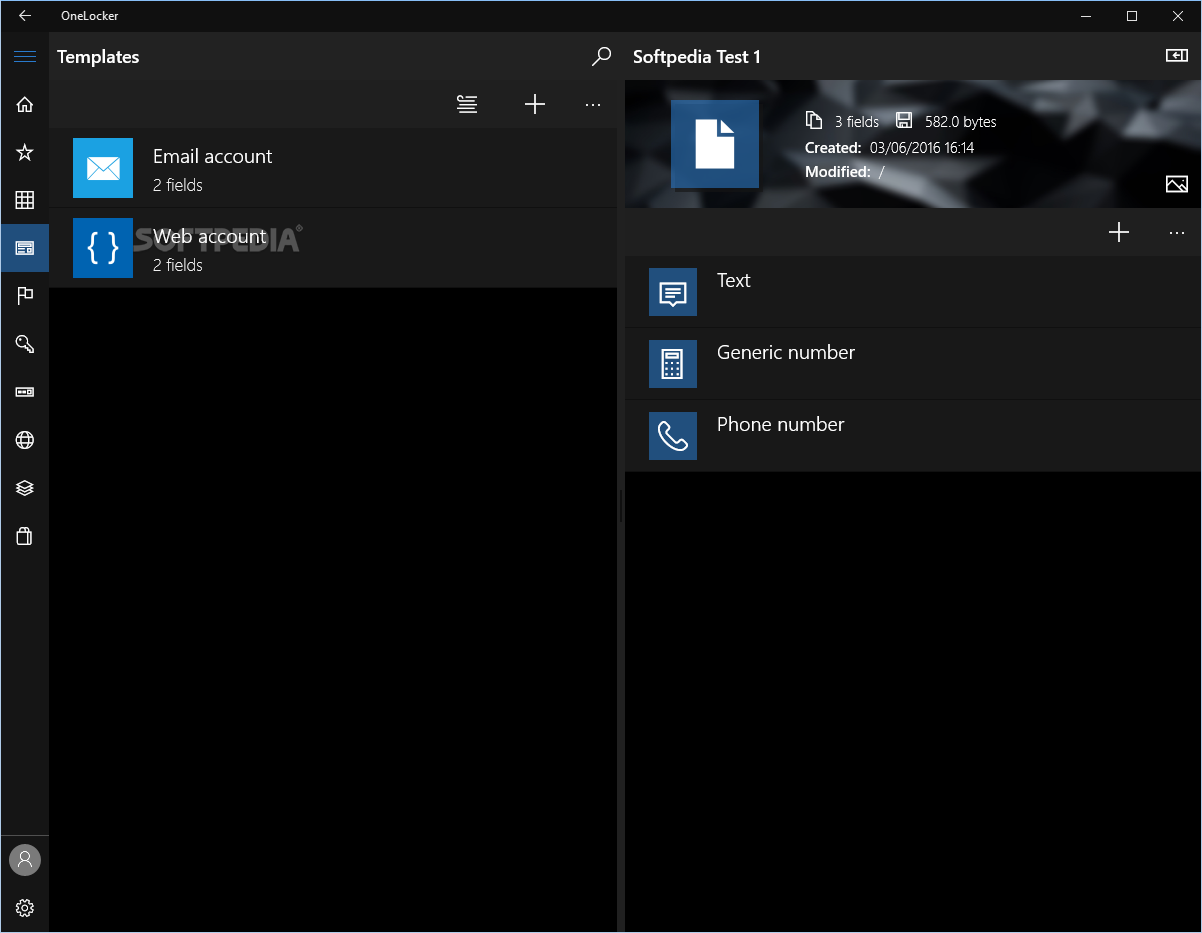Add a new field with plus icon
The image size is (1202, 933).
click(1119, 232)
